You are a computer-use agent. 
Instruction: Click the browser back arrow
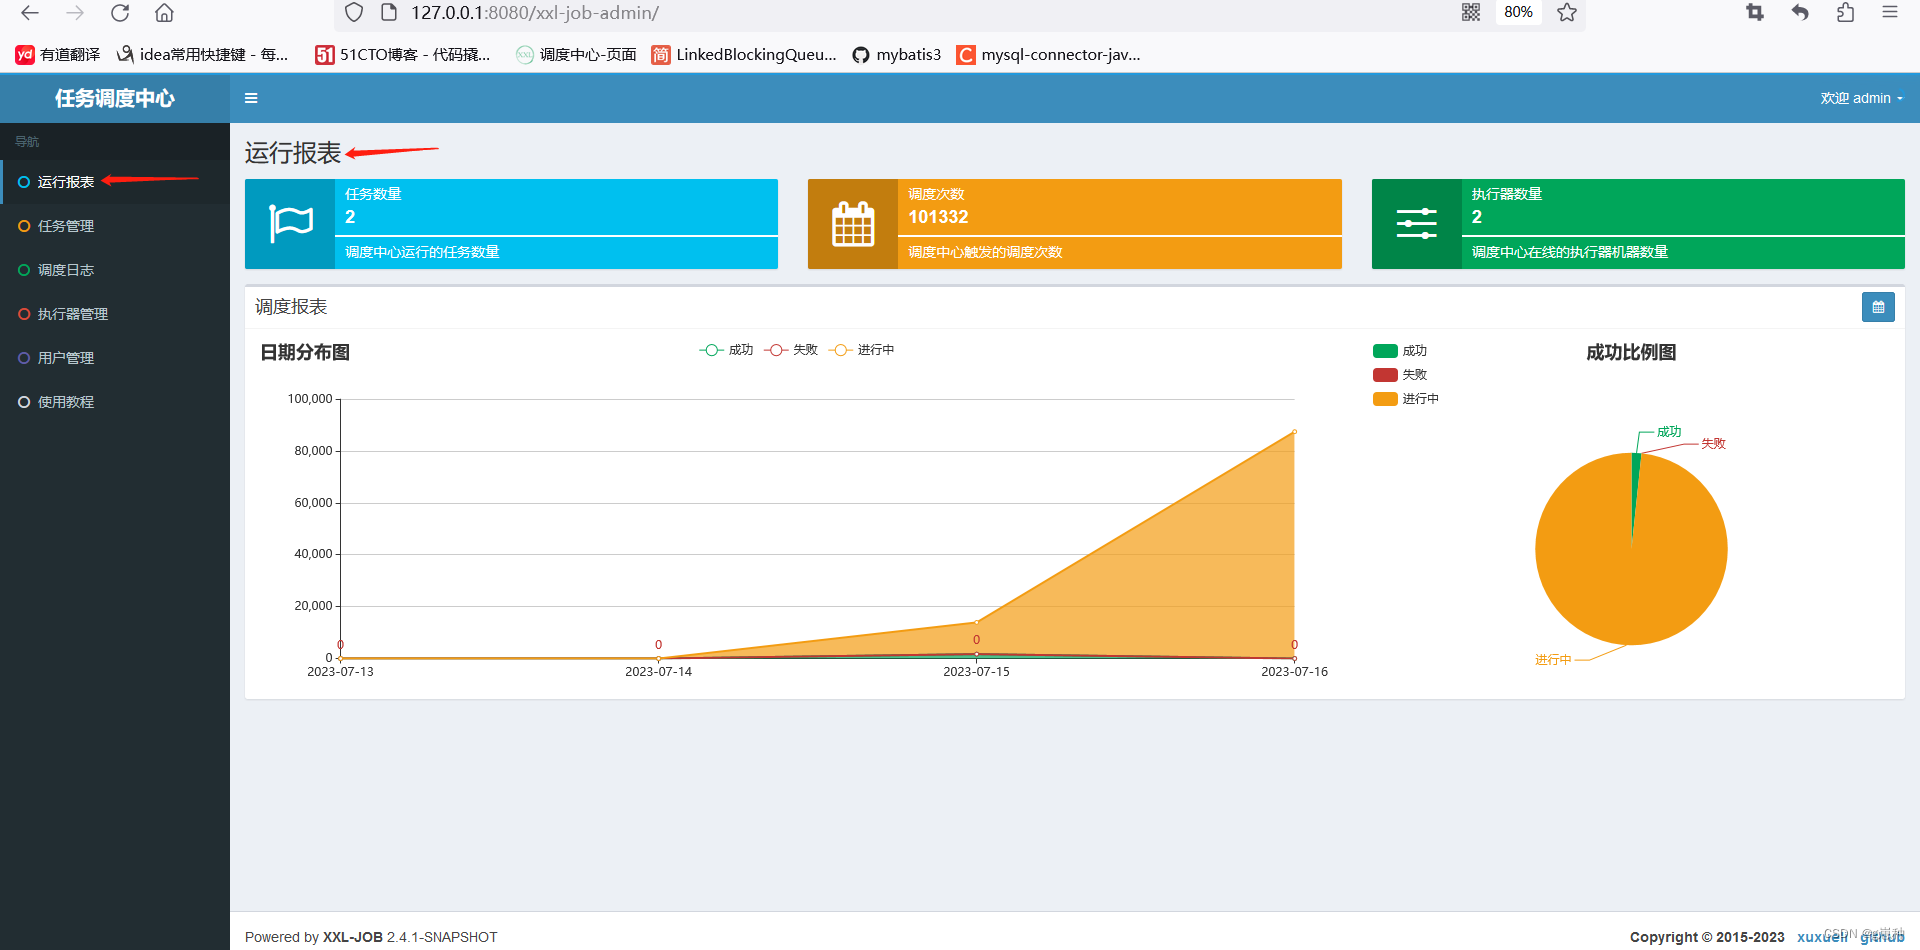tap(30, 13)
